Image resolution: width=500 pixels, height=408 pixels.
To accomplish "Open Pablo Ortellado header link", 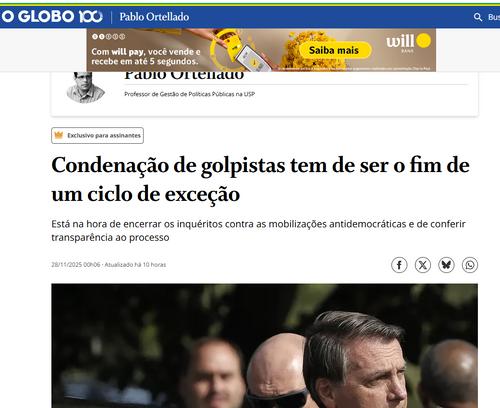I will pyautogui.click(x=154, y=17).
